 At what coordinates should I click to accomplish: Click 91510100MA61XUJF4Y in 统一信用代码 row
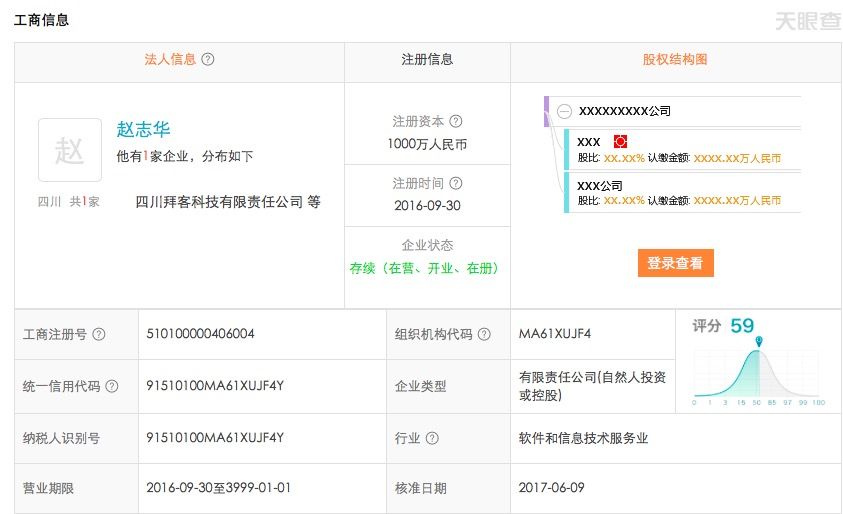point(215,386)
